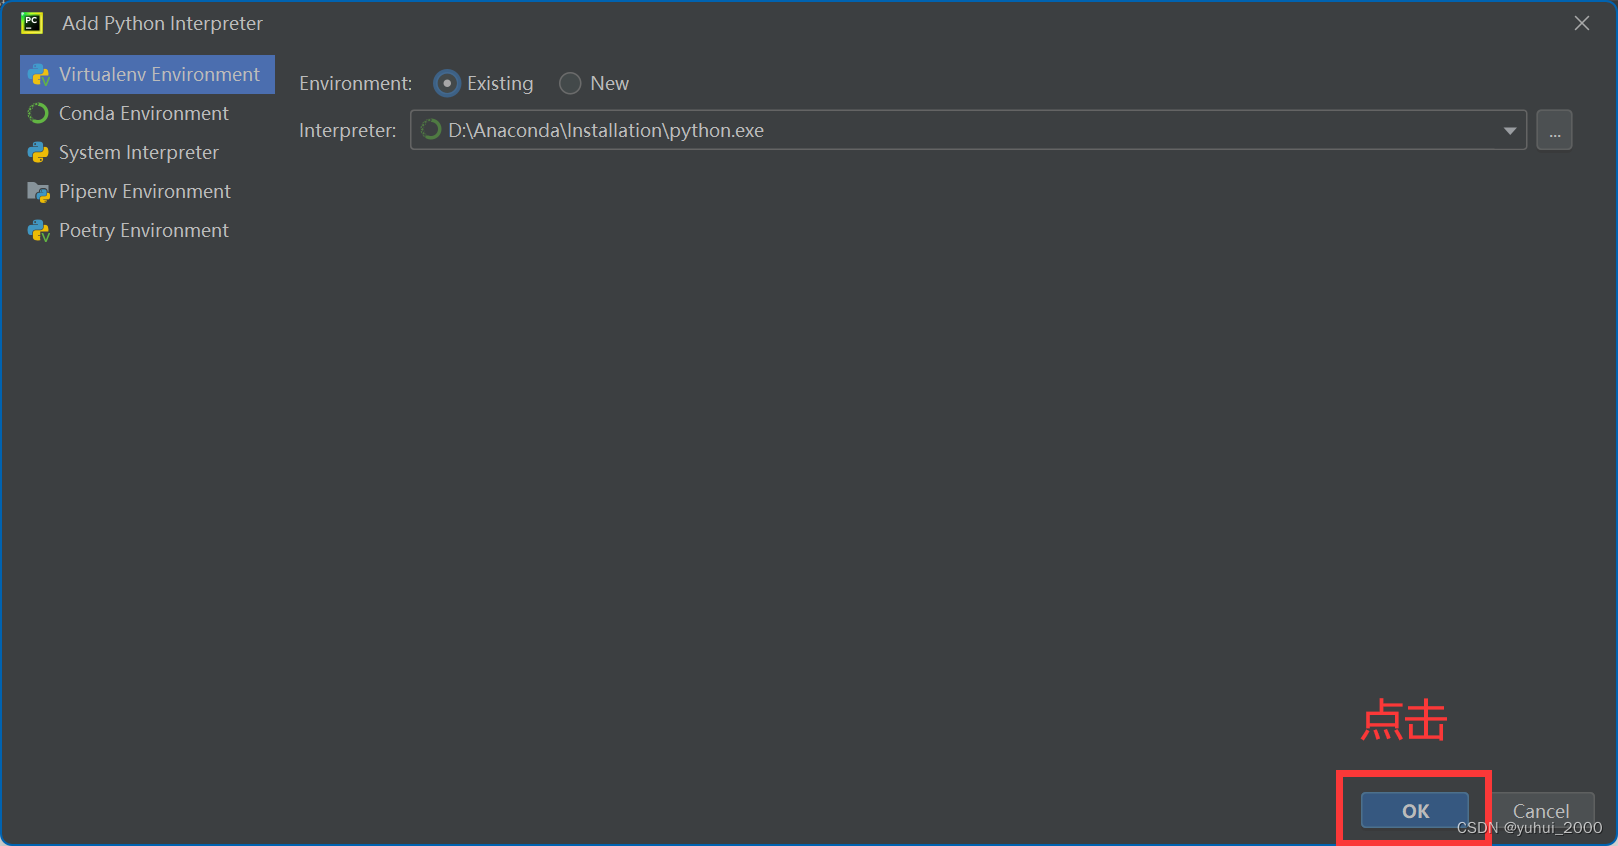Click the Pipenv folder icon
This screenshot has width=1618, height=846.
pyautogui.click(x=39, y=192)
